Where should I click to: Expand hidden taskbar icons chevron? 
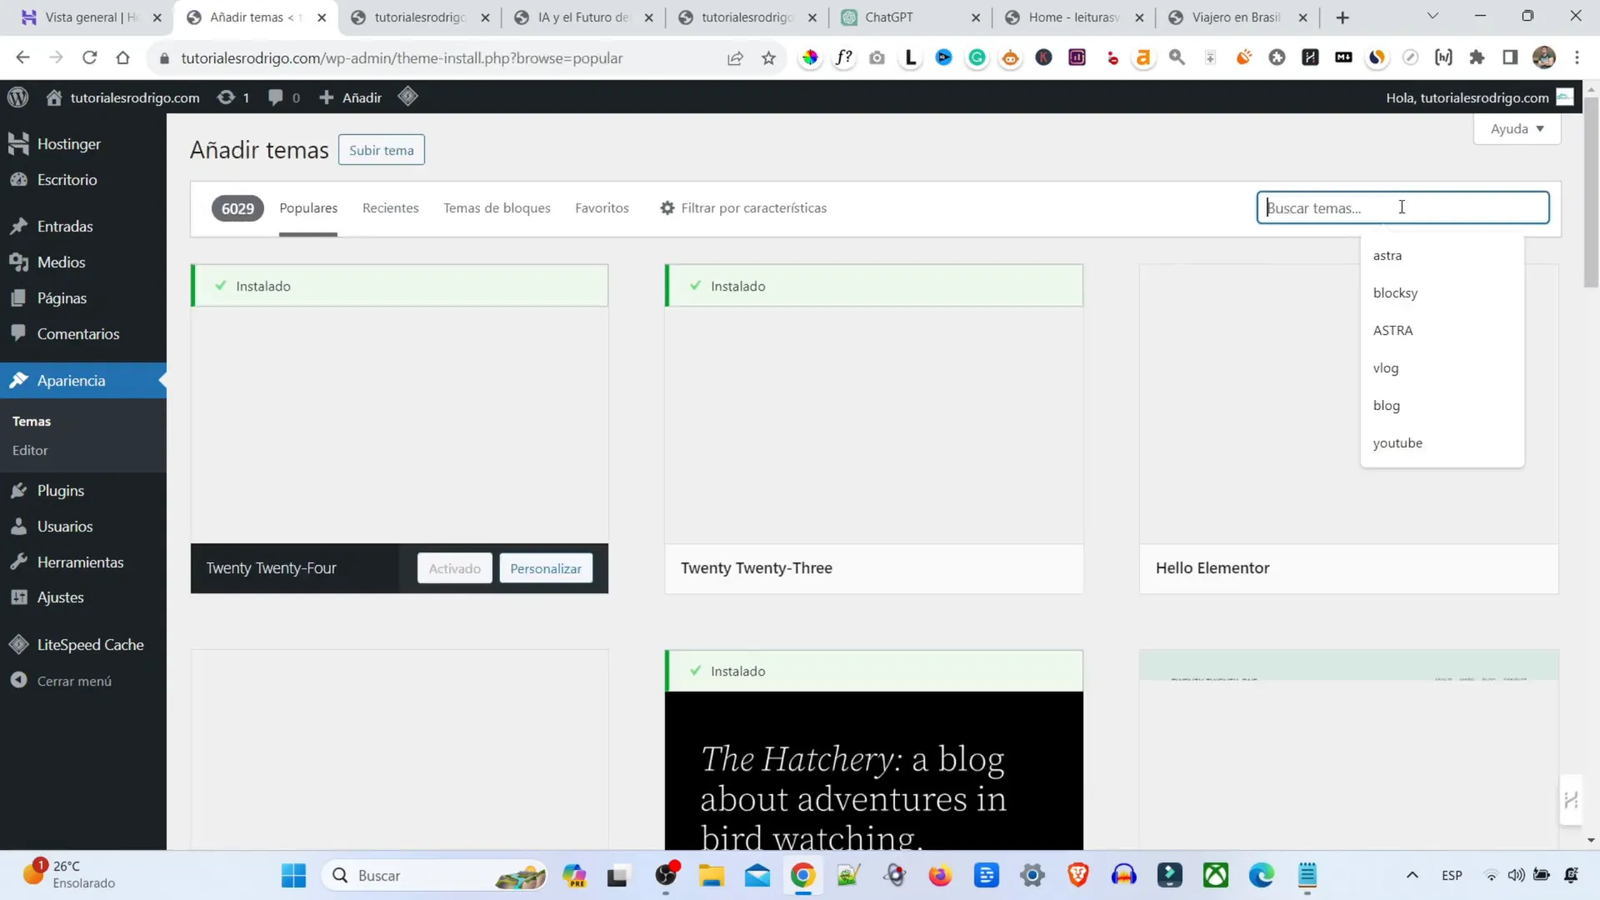(x=1412, y=875)
